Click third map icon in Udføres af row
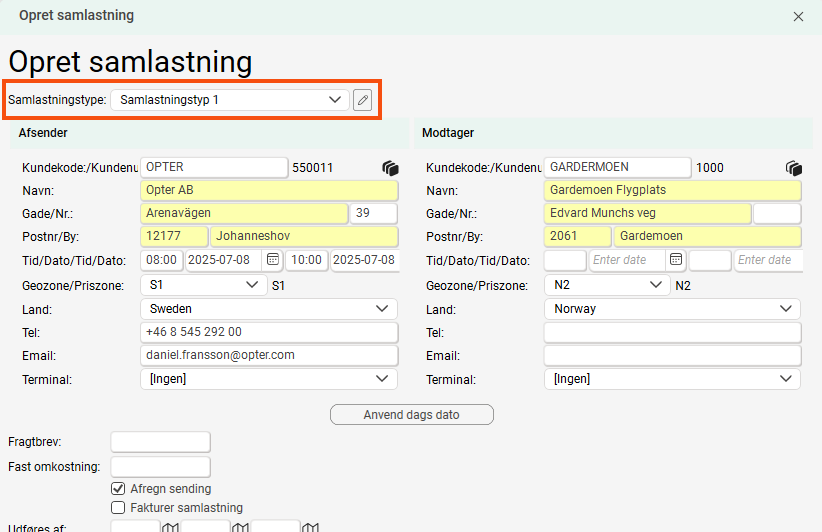 (311, 526)
